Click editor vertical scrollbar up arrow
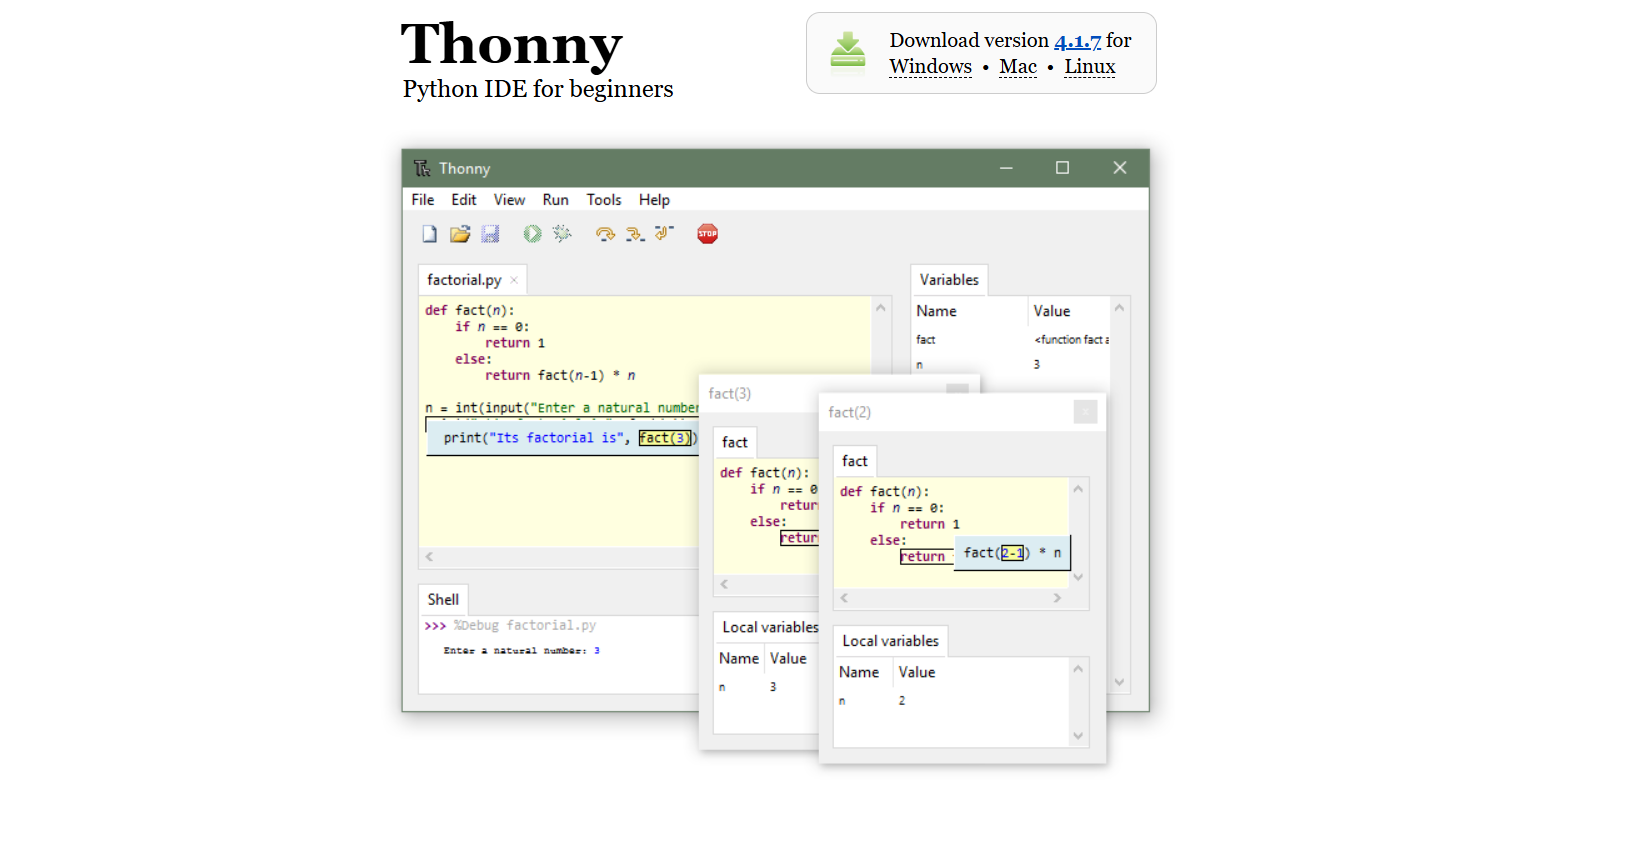Viewport: 1633px width, 853px height. pos(881,308)
